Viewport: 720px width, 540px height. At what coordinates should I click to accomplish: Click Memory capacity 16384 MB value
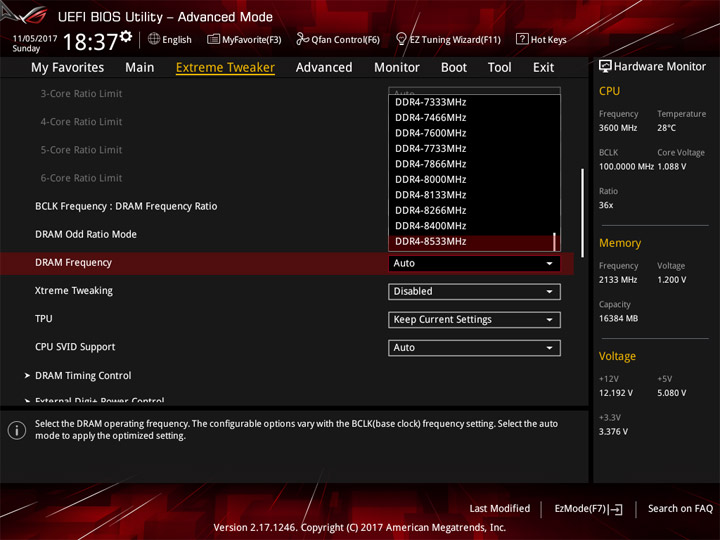(618, 318)
